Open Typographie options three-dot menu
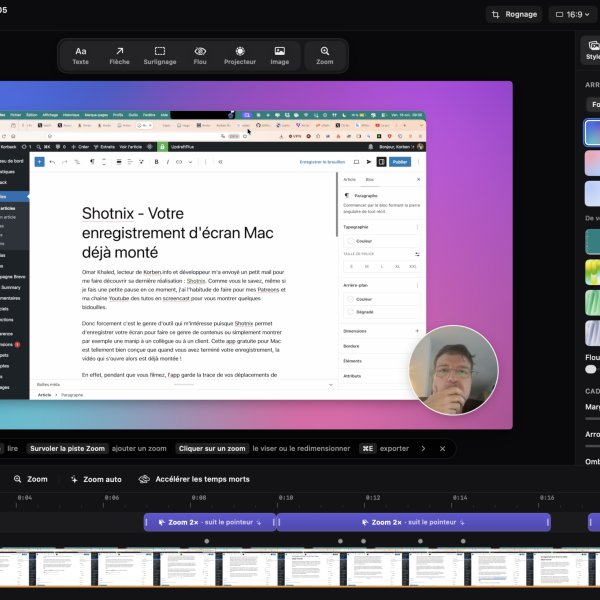The width and height of the screenshot is (600, 600). pyautogui.click(x=417, y=227)
